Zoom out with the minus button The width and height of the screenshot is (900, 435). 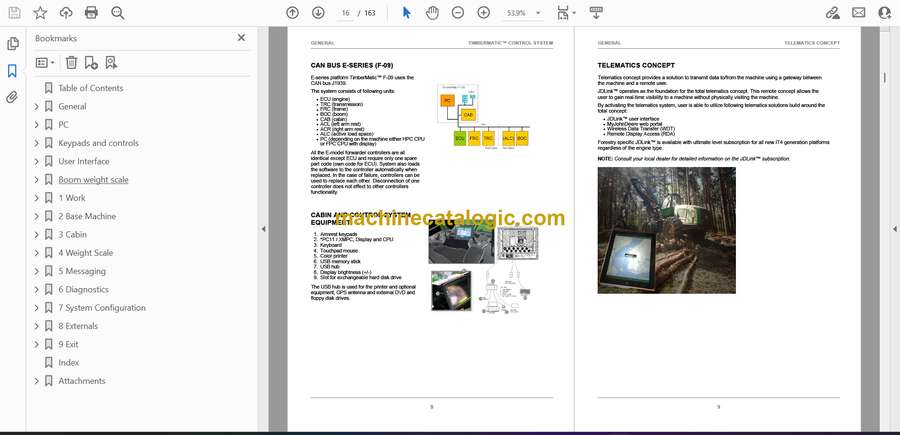[457, 13]
